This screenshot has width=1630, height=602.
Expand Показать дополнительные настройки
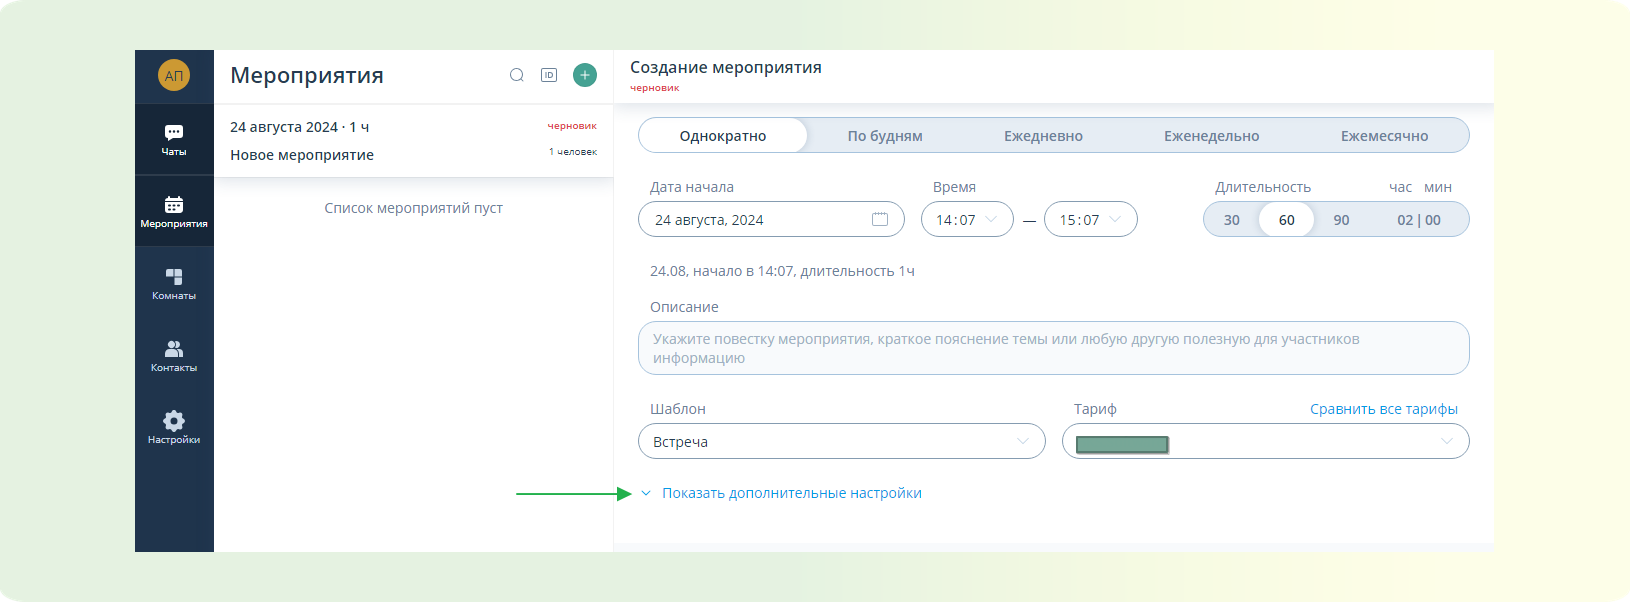tap(791, 493)
